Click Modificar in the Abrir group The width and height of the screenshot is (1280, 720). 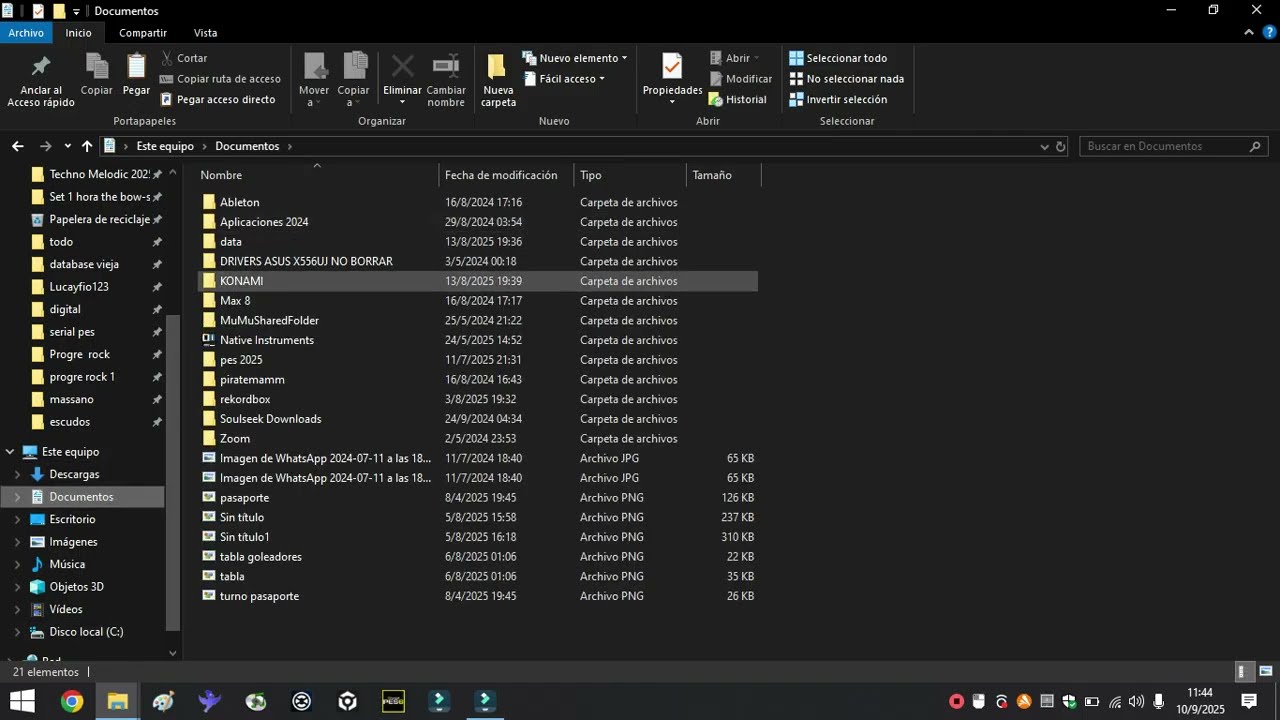pos(740,79)
